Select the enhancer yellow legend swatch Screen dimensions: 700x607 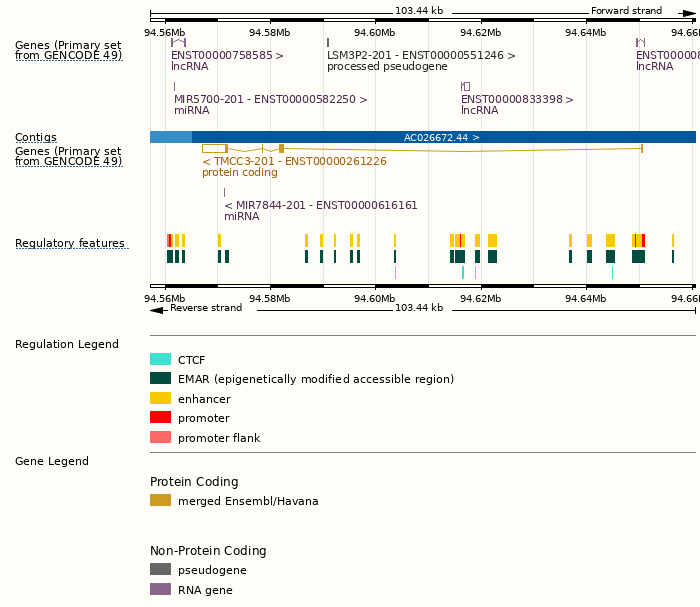point(160,399)
